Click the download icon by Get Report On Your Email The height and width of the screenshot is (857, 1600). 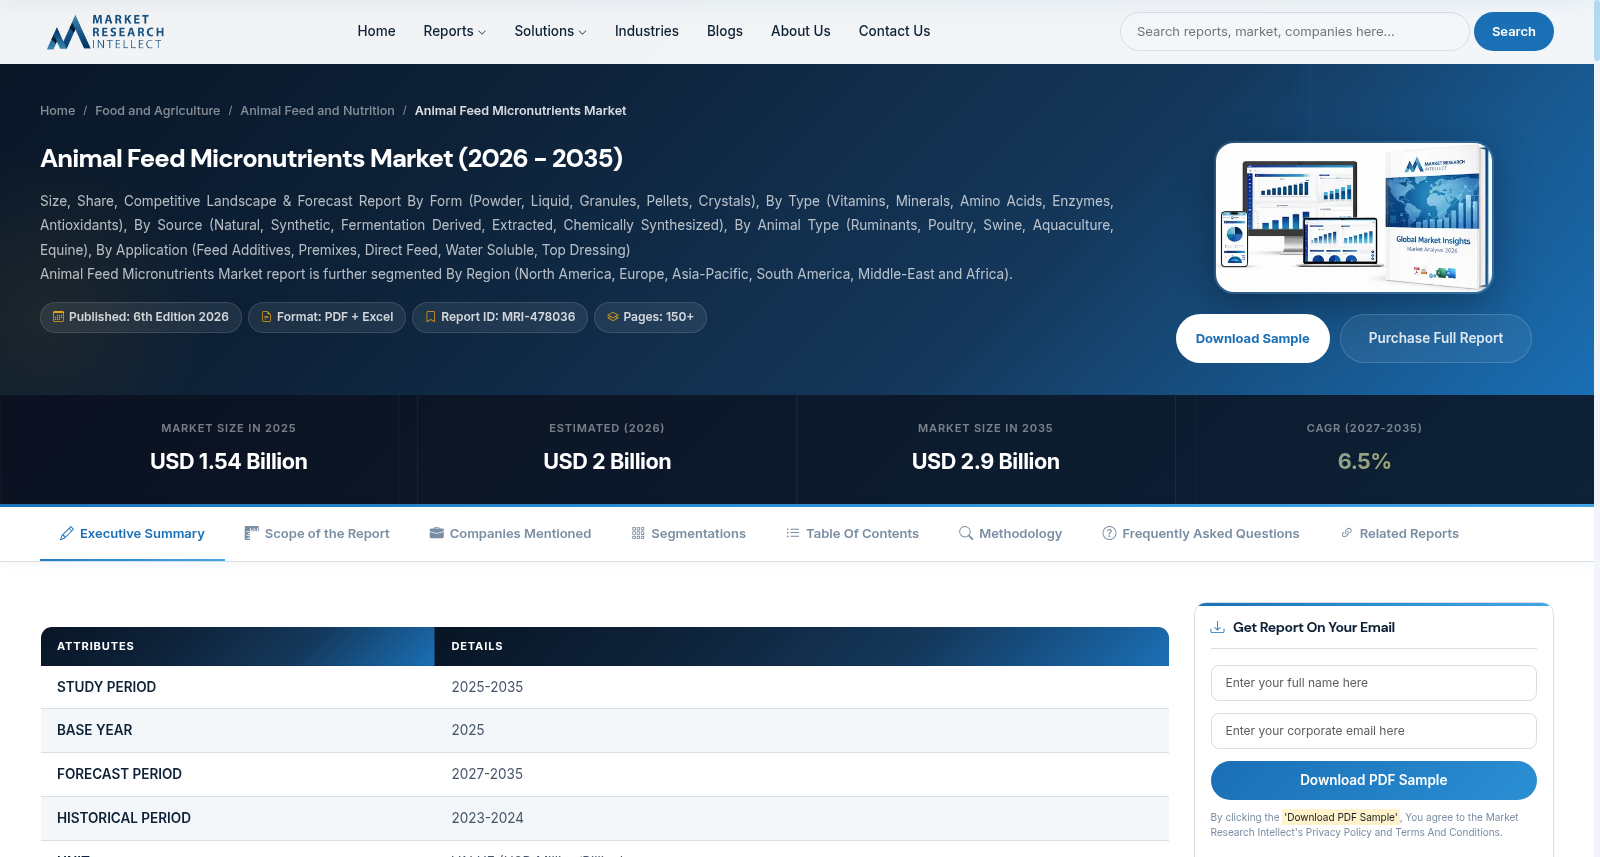(x=1218, y=627)
